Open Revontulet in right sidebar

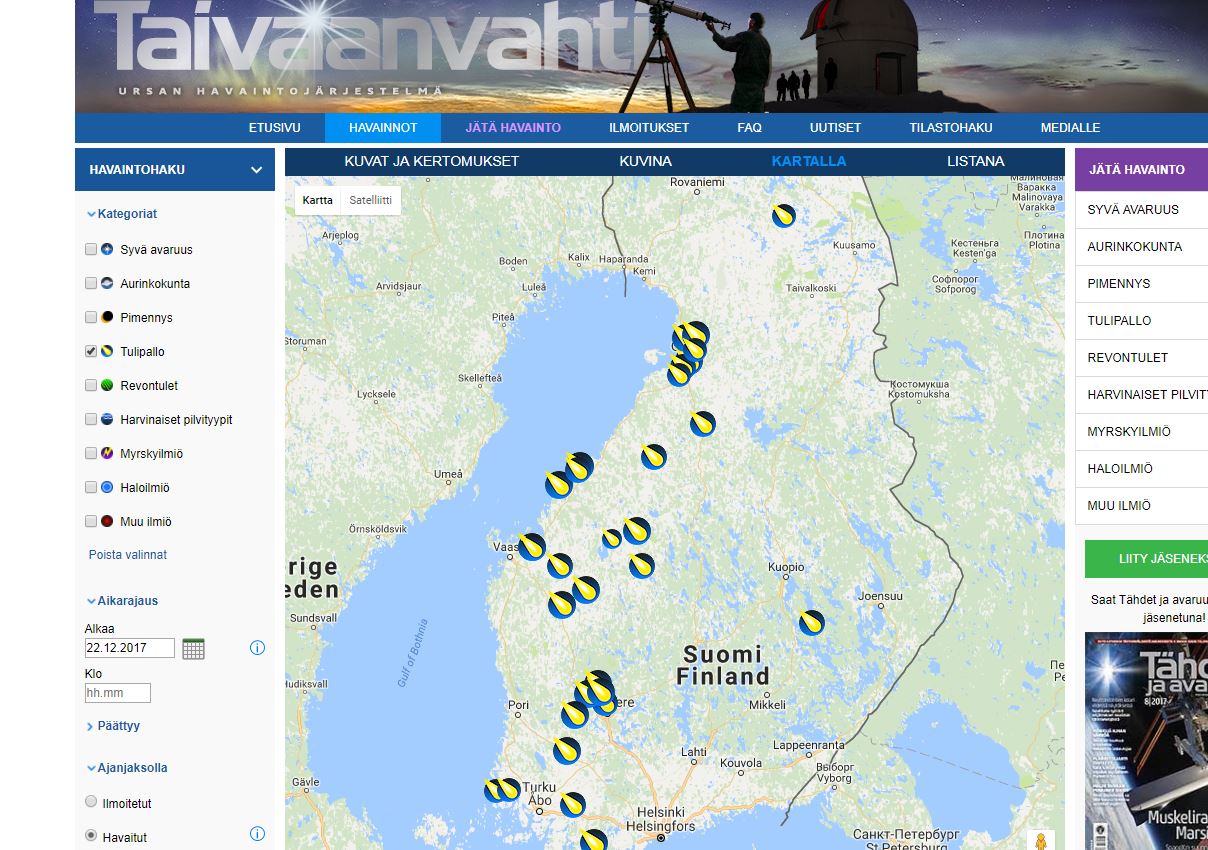click(1141, 358)
